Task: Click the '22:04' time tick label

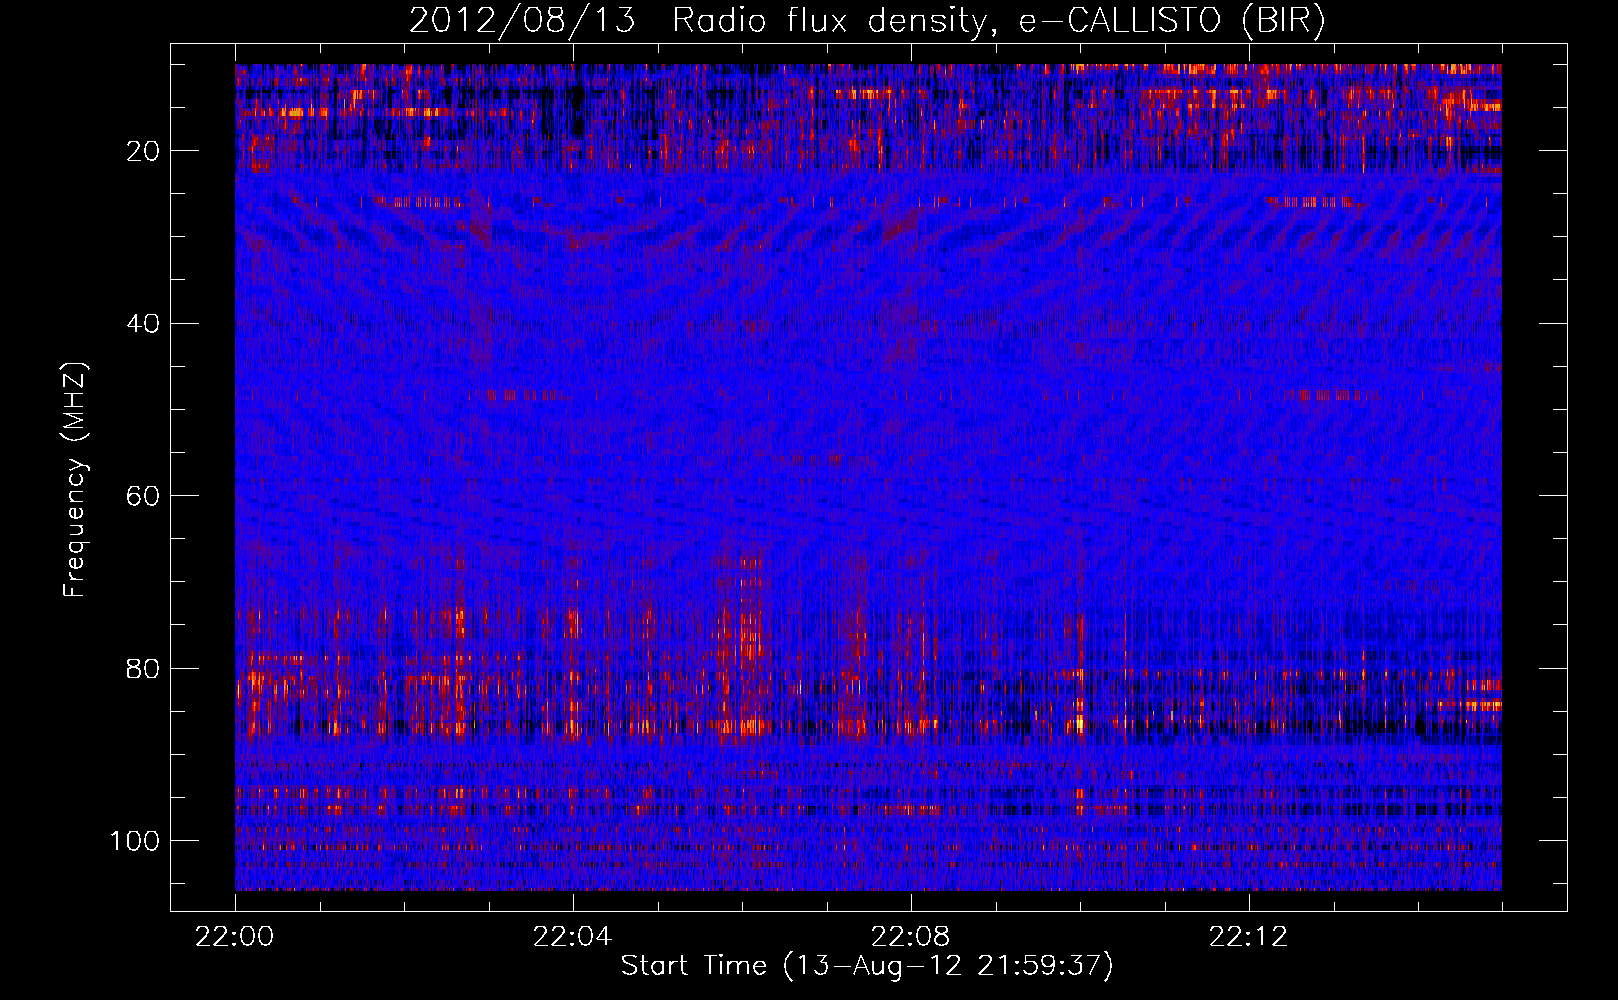Action: click(x=572, y=937)
